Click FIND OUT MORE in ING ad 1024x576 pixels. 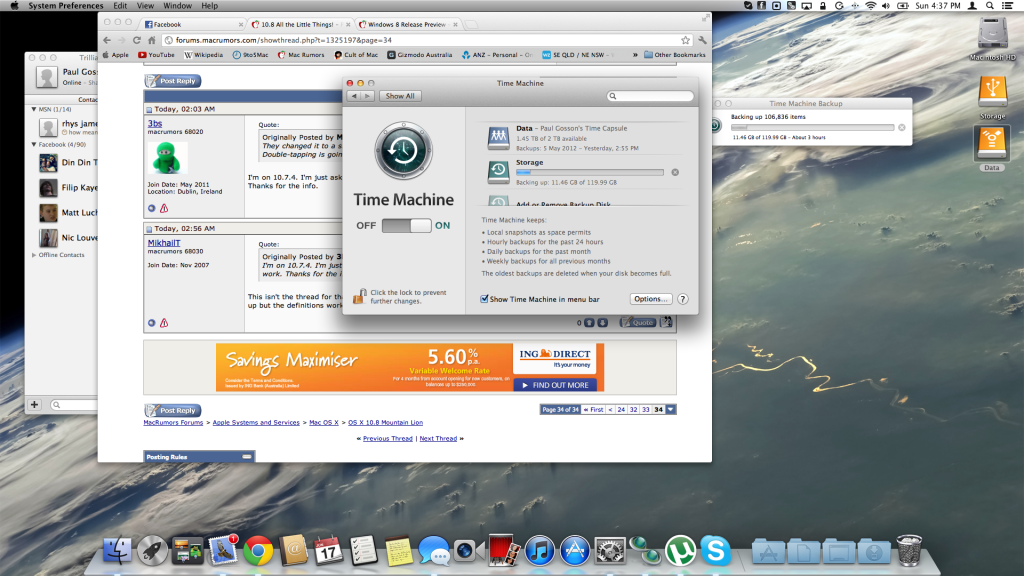(x=555, y=385)
